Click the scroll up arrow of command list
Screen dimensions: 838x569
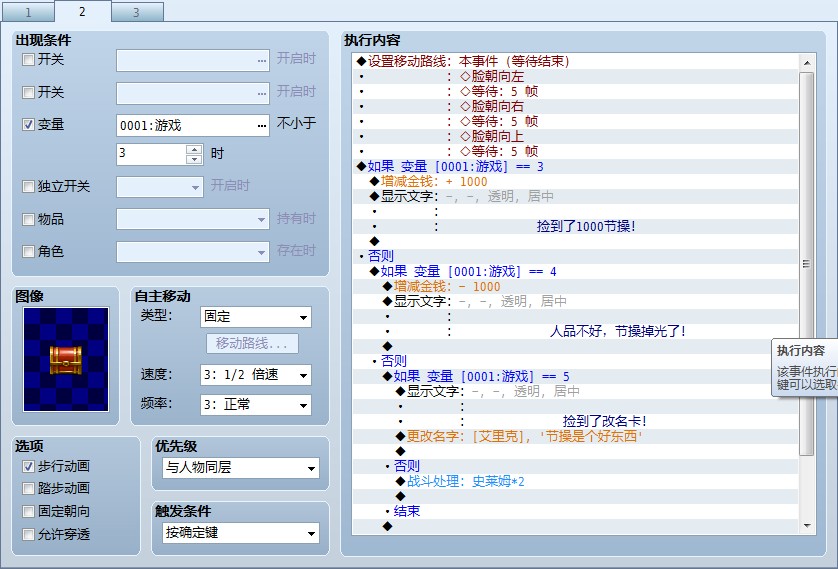(x=806, y=63)
